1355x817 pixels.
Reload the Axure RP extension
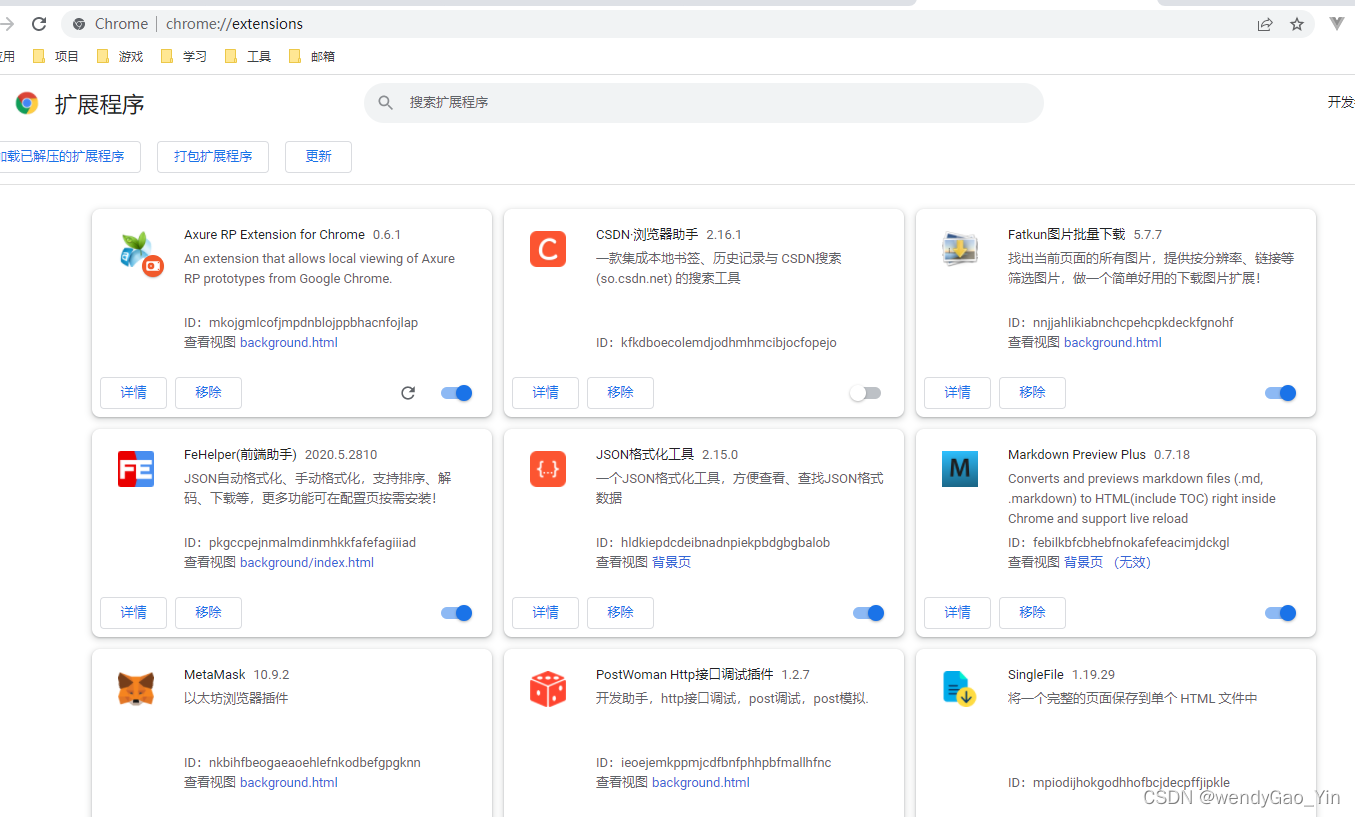click(x=408, y=393)
